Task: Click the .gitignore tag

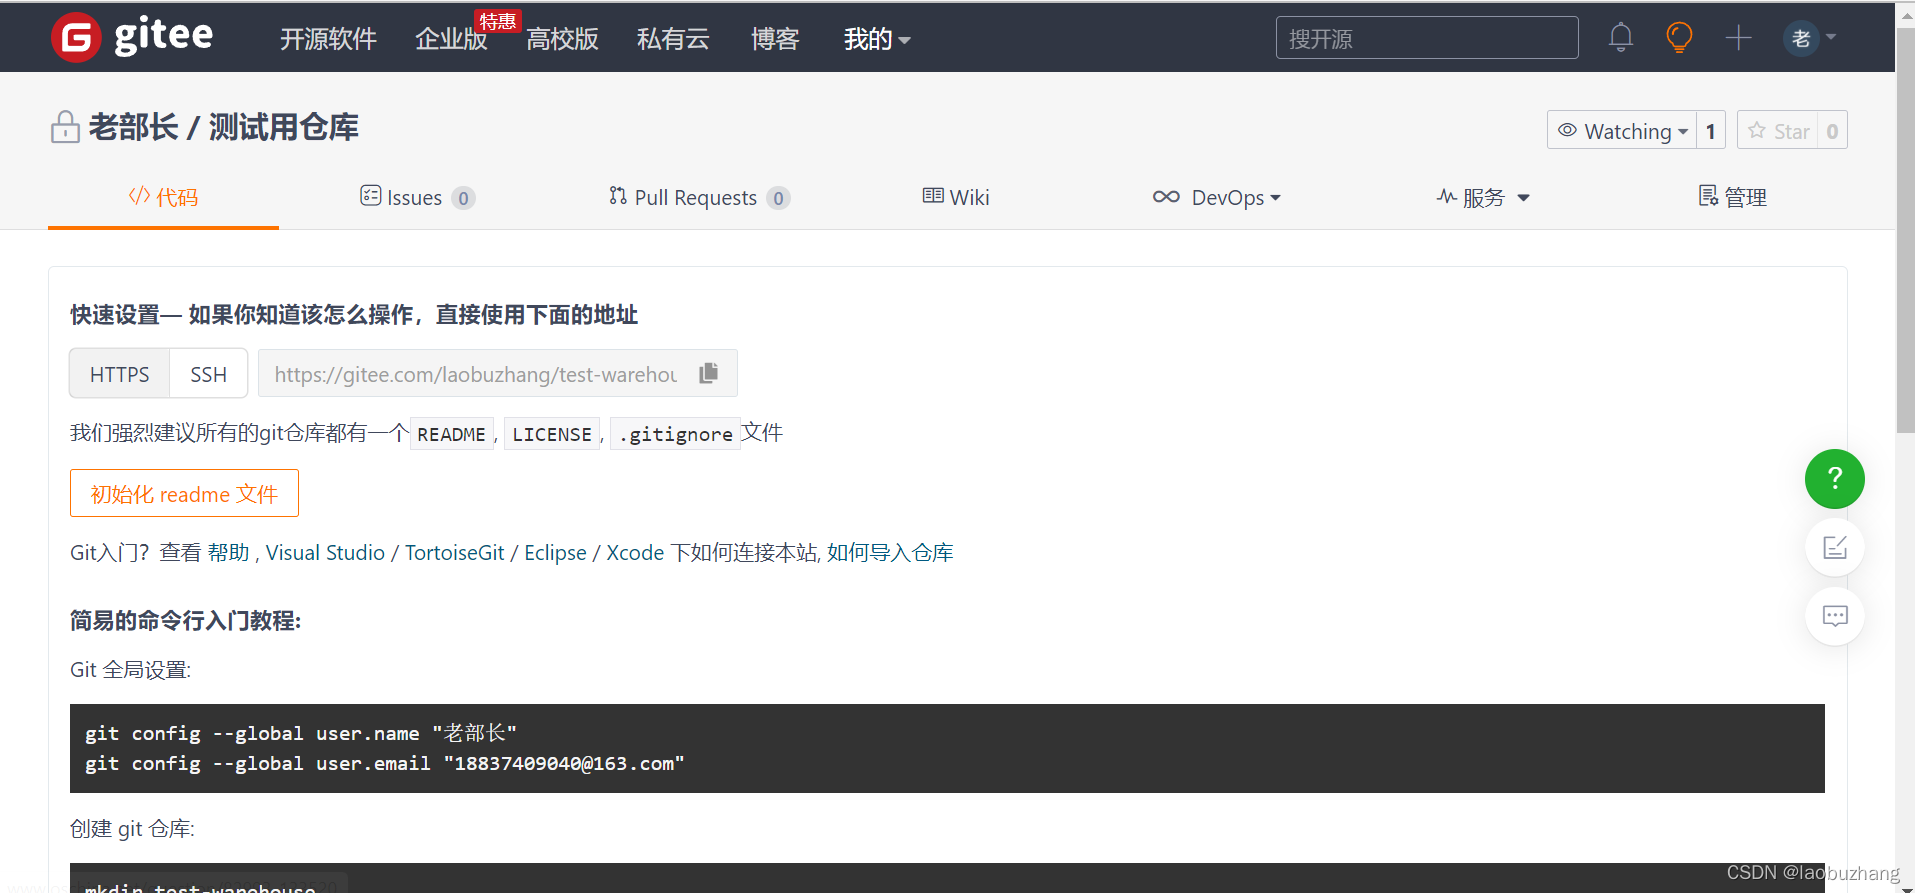Action: [675, 434]
